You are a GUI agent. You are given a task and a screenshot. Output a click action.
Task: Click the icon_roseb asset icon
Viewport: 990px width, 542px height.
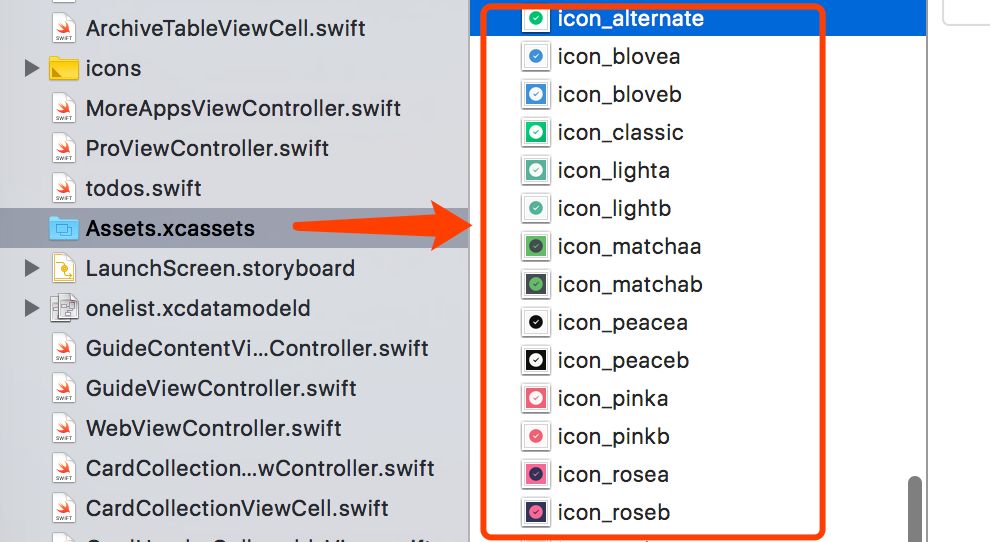[x=536, y=513]
